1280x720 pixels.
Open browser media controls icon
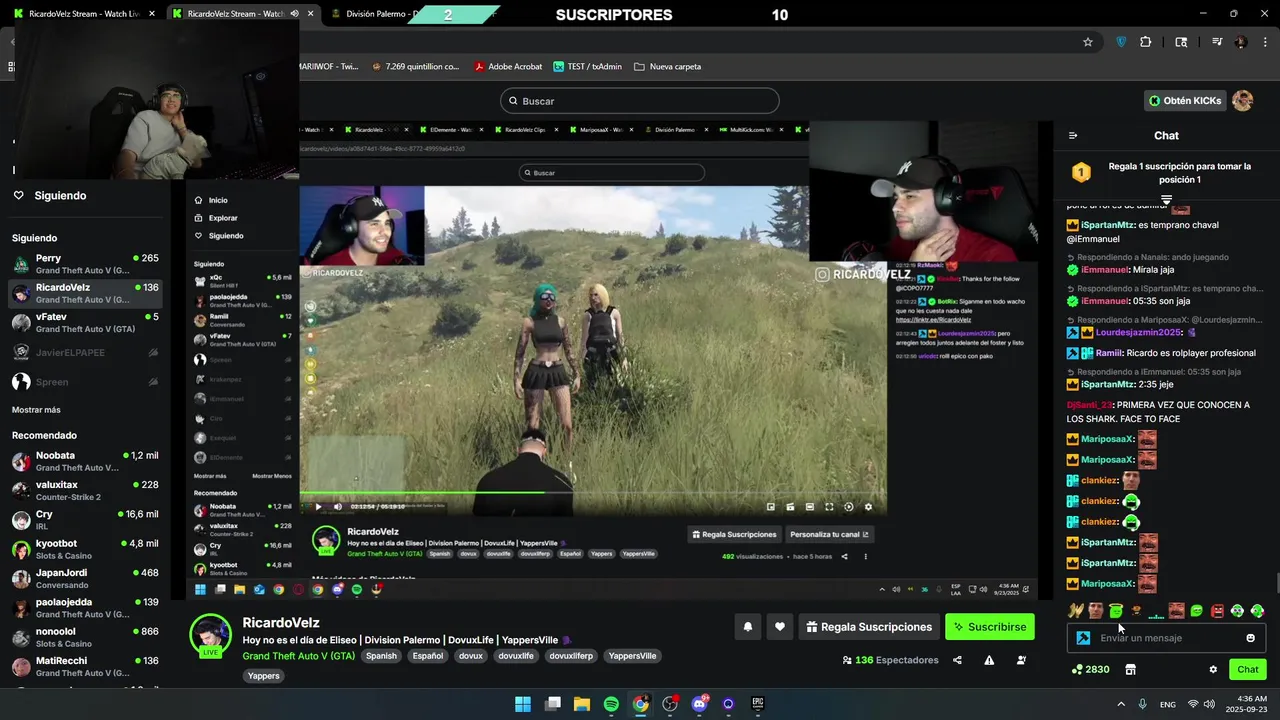(1217, 42)
